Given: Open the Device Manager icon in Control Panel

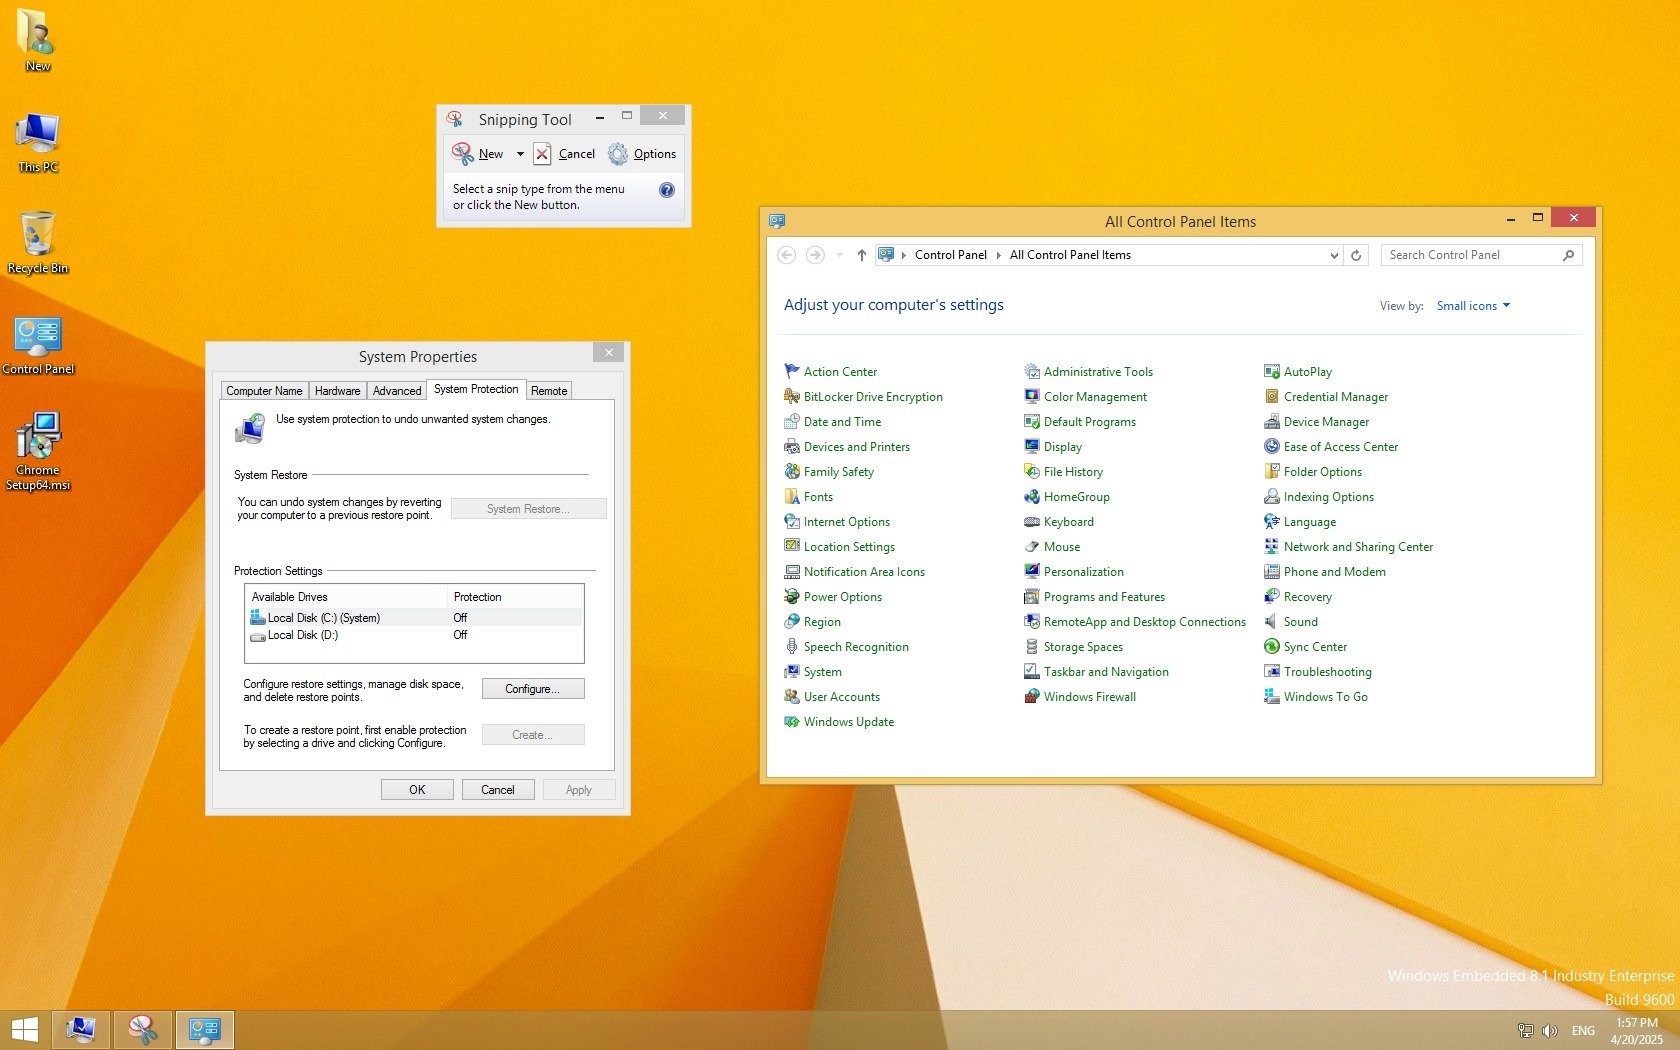Looking at the screenshot, I should 1271,422.
